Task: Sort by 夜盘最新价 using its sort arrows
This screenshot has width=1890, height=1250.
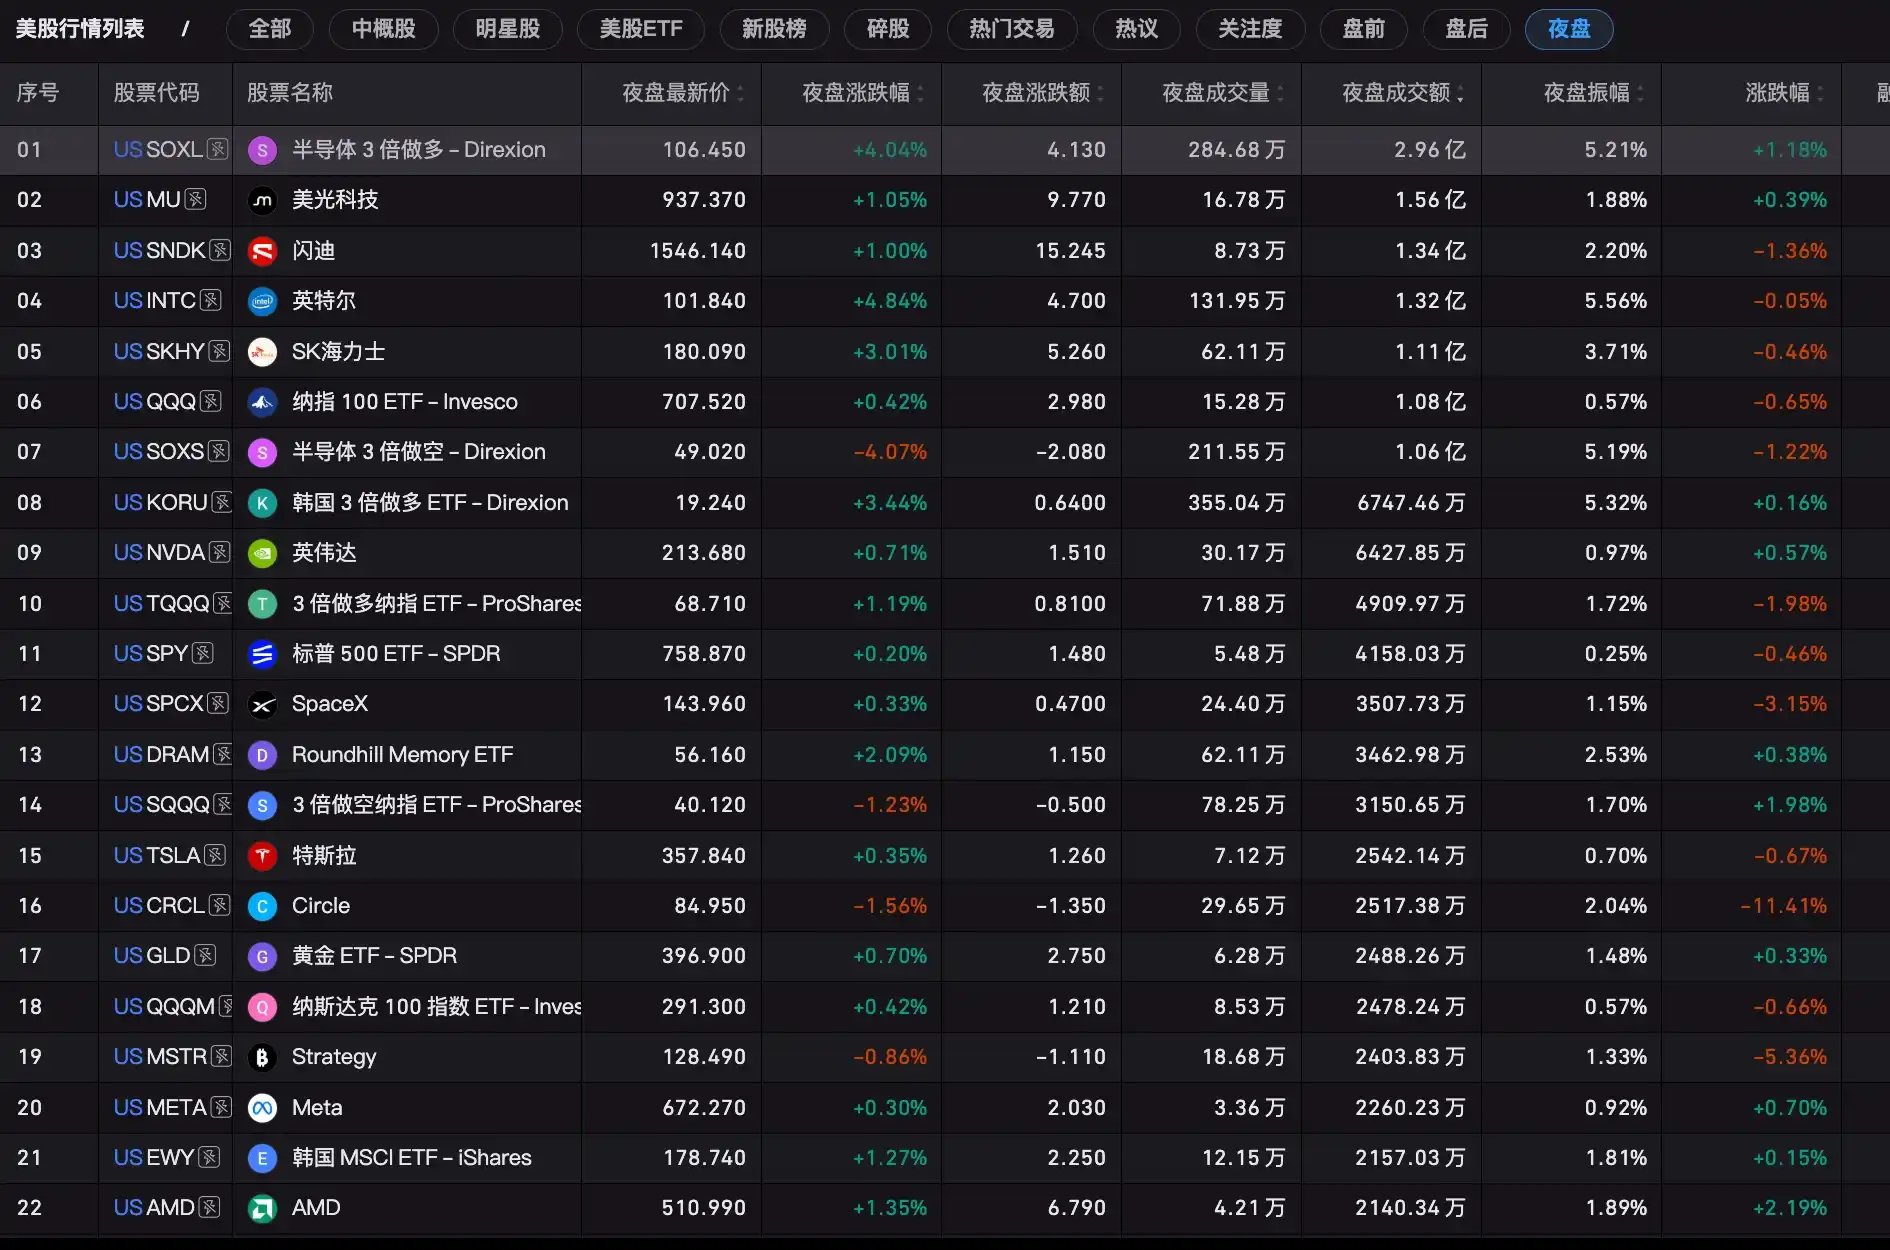Action: [x=741, y=93]
